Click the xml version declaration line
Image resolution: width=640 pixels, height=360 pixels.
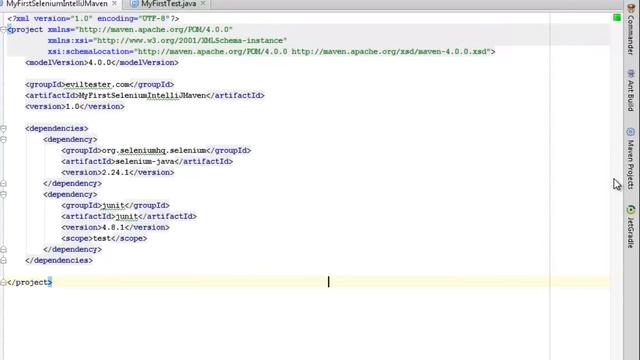(x=93, y=19)
